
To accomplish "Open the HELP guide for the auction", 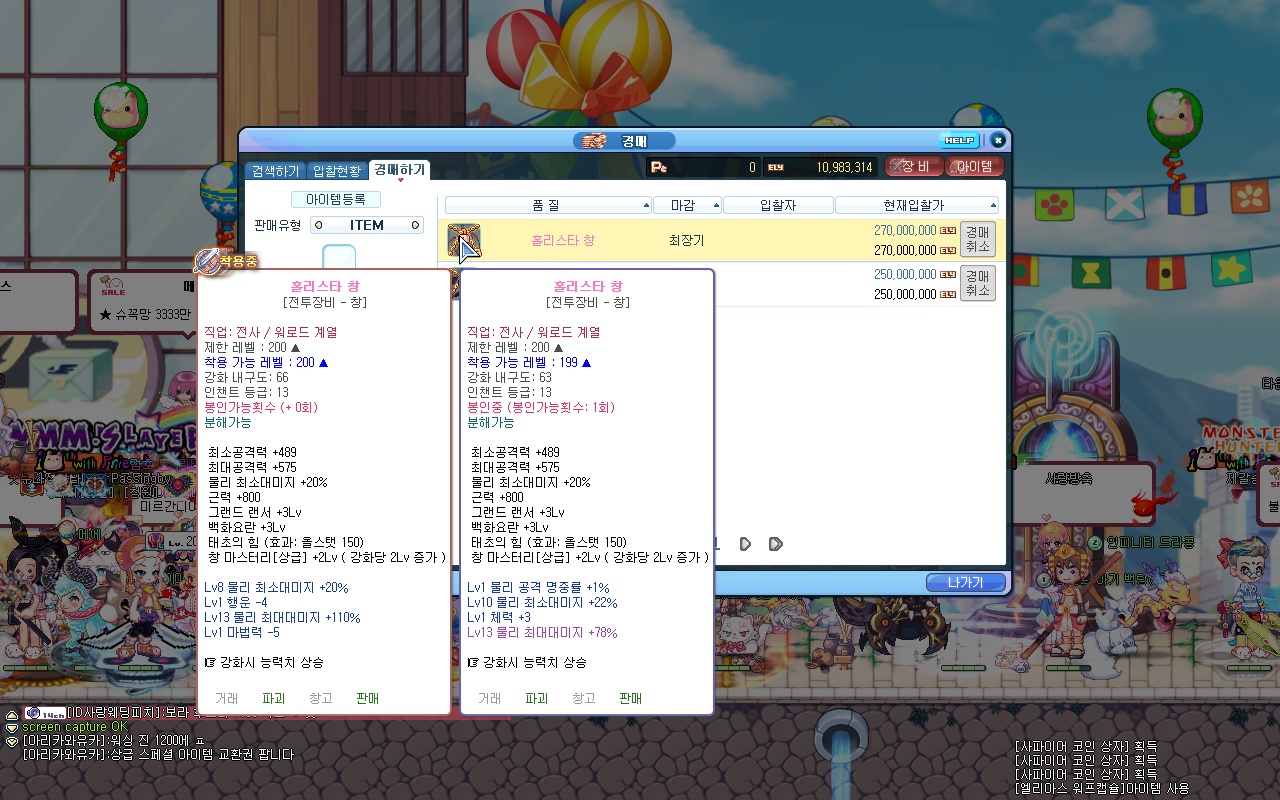I will point(959,141).
